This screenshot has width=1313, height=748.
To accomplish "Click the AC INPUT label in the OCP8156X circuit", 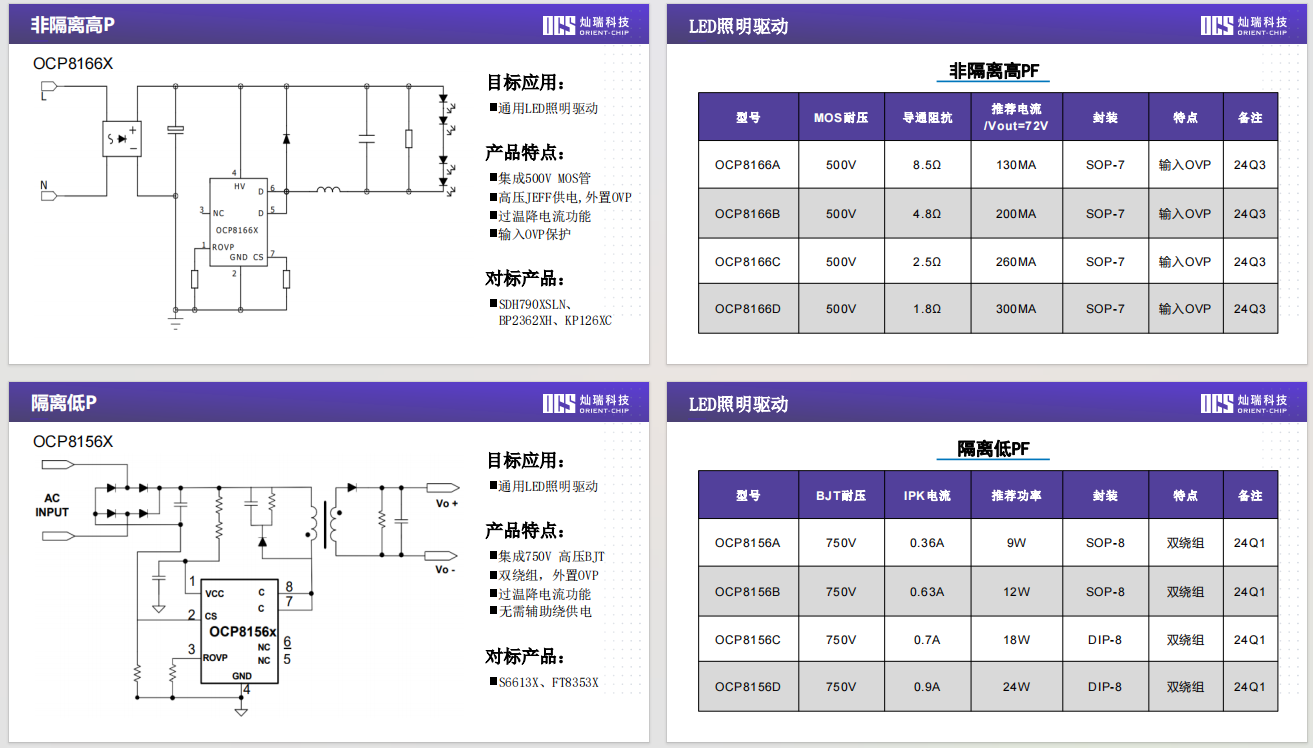I will pyautogui.click(x=52, y=505).
